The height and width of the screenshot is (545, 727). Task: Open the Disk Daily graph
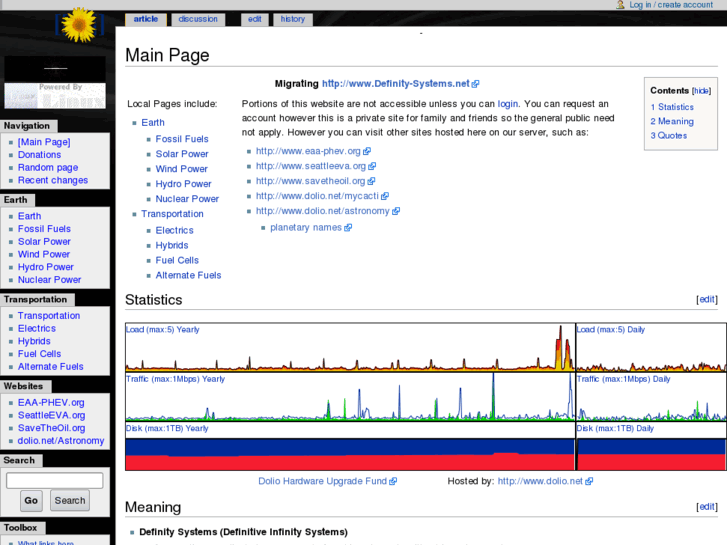651,446
